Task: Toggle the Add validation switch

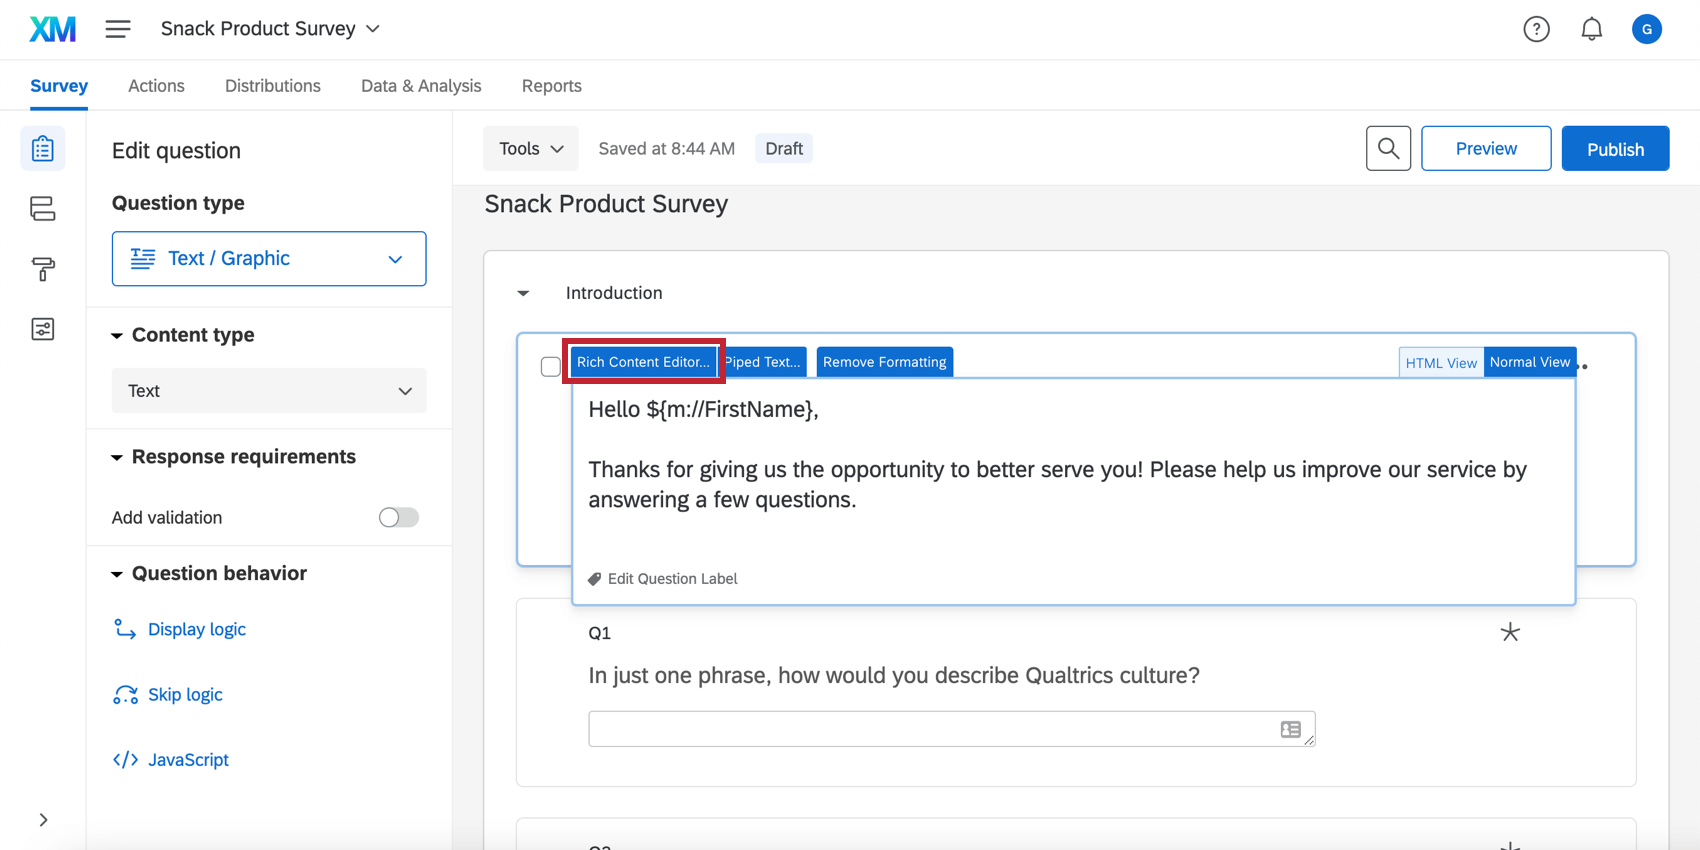Action: (398, 517)
